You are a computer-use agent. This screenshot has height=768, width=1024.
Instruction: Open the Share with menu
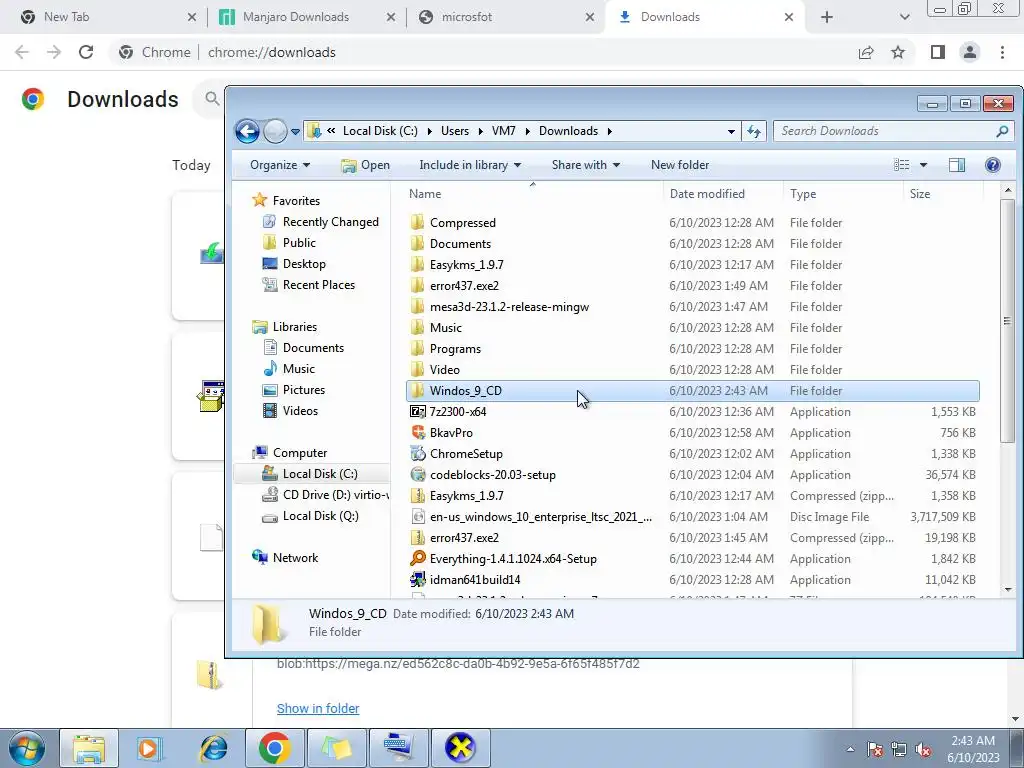(x=585, y=165)
